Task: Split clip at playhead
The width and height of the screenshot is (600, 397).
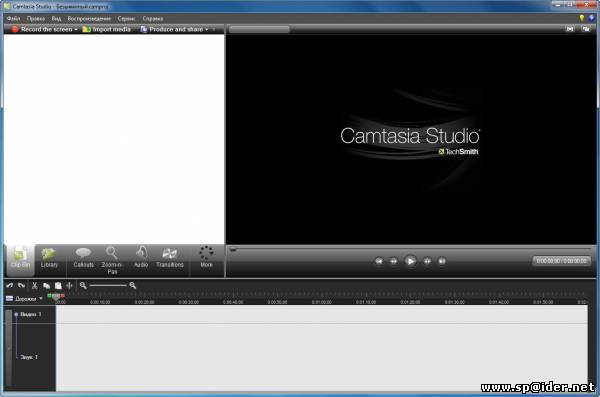Action: (69, 286)
